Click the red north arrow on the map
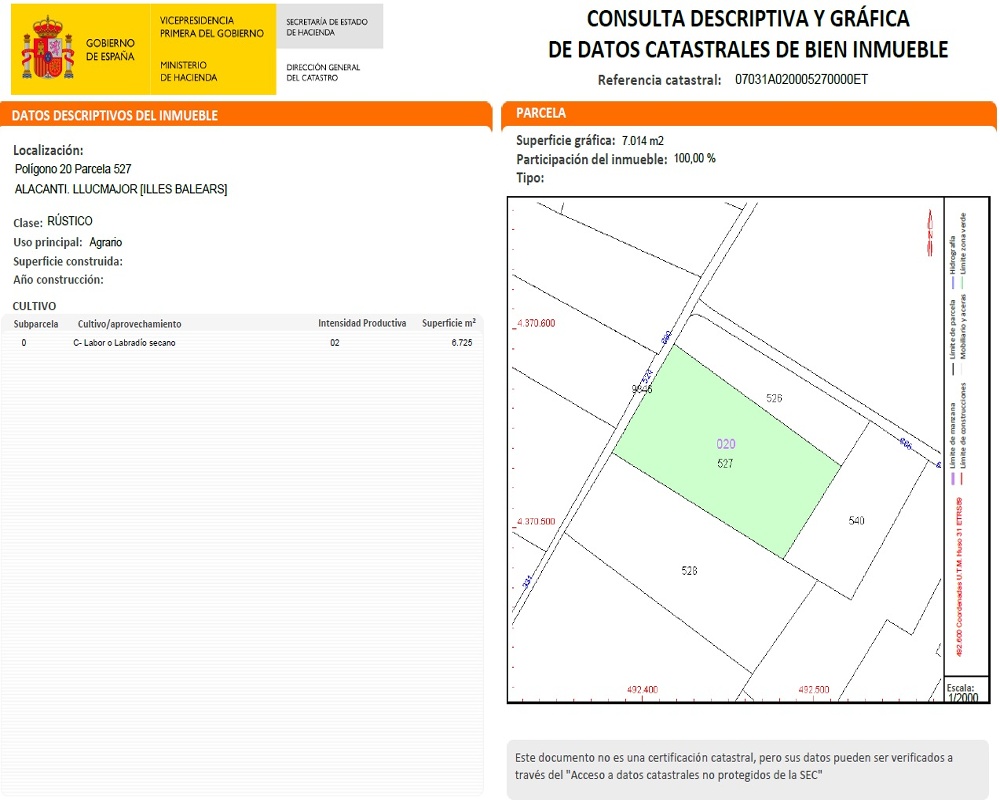Image resolution: width=1000 pixels, height=800 pixels. [x=930, y=233]
